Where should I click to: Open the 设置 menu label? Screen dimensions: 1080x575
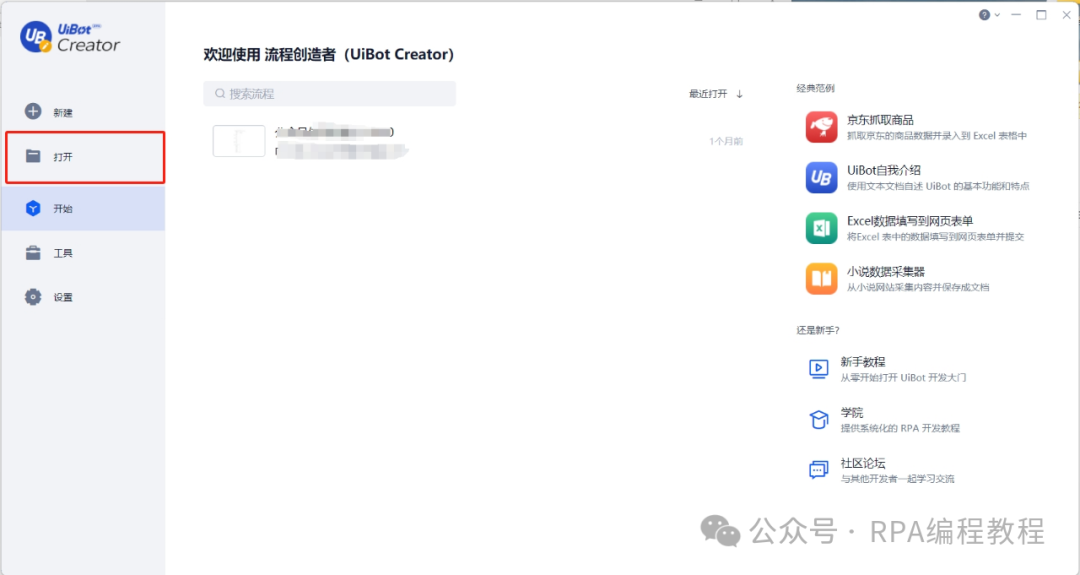[x=63, y=297]
